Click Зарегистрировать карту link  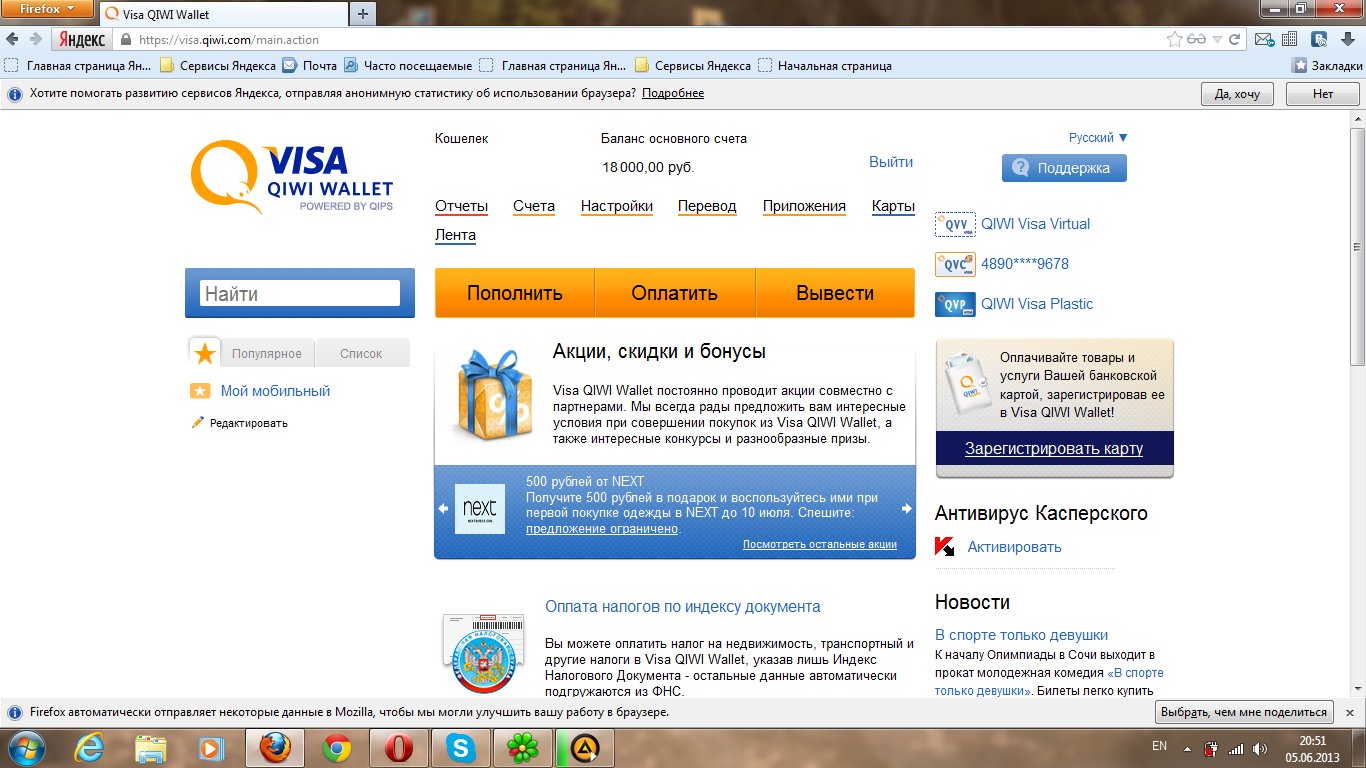(1054, 449)
